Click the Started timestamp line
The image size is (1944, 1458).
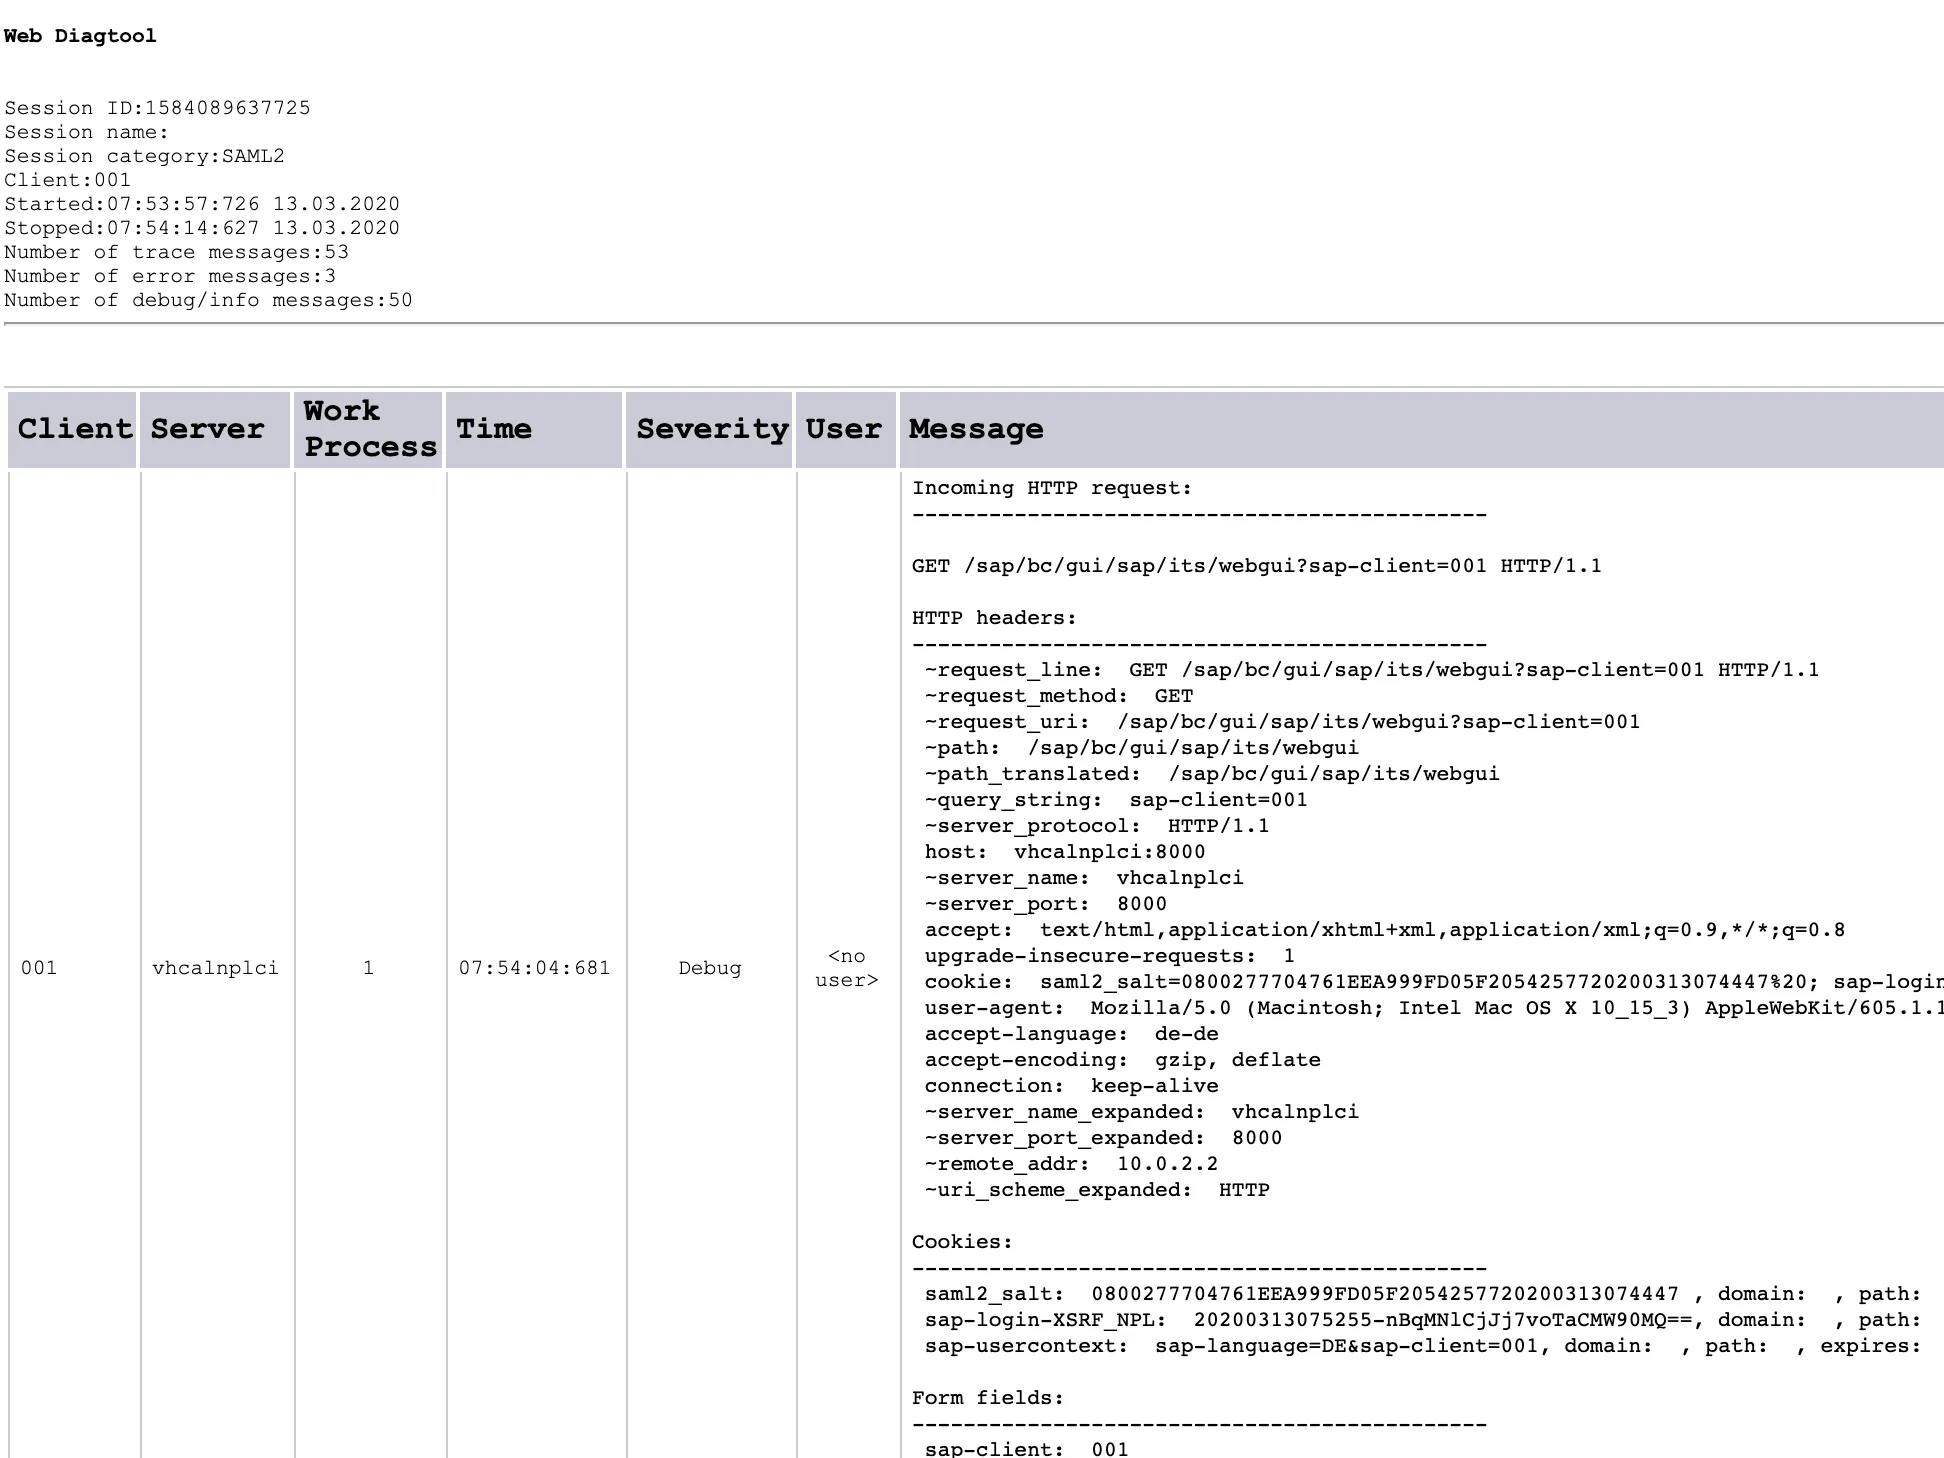click(x=201, y=204)
